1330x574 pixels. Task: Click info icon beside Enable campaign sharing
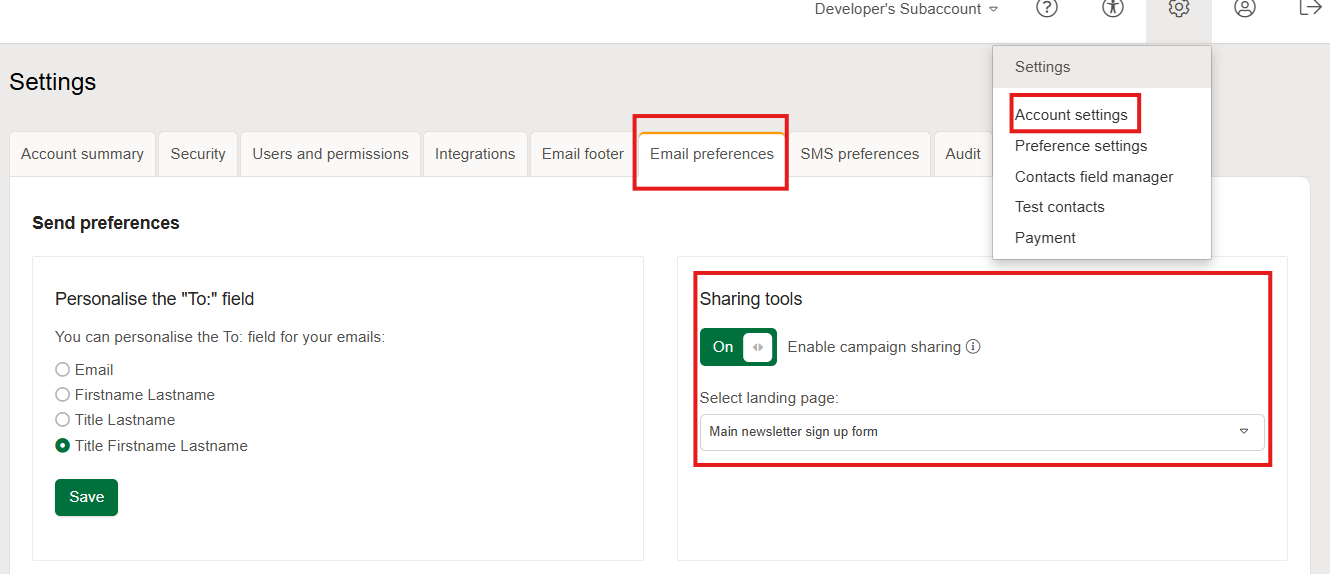pyautogui.click(x=973, y=347)
